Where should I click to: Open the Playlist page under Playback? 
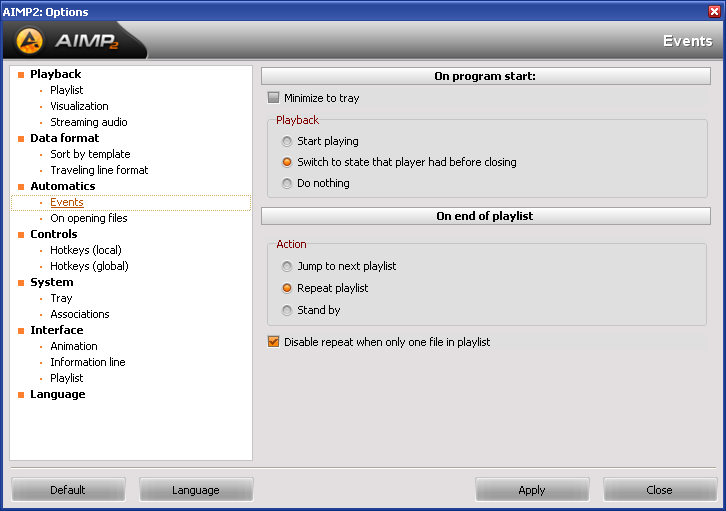pos(67,90)
